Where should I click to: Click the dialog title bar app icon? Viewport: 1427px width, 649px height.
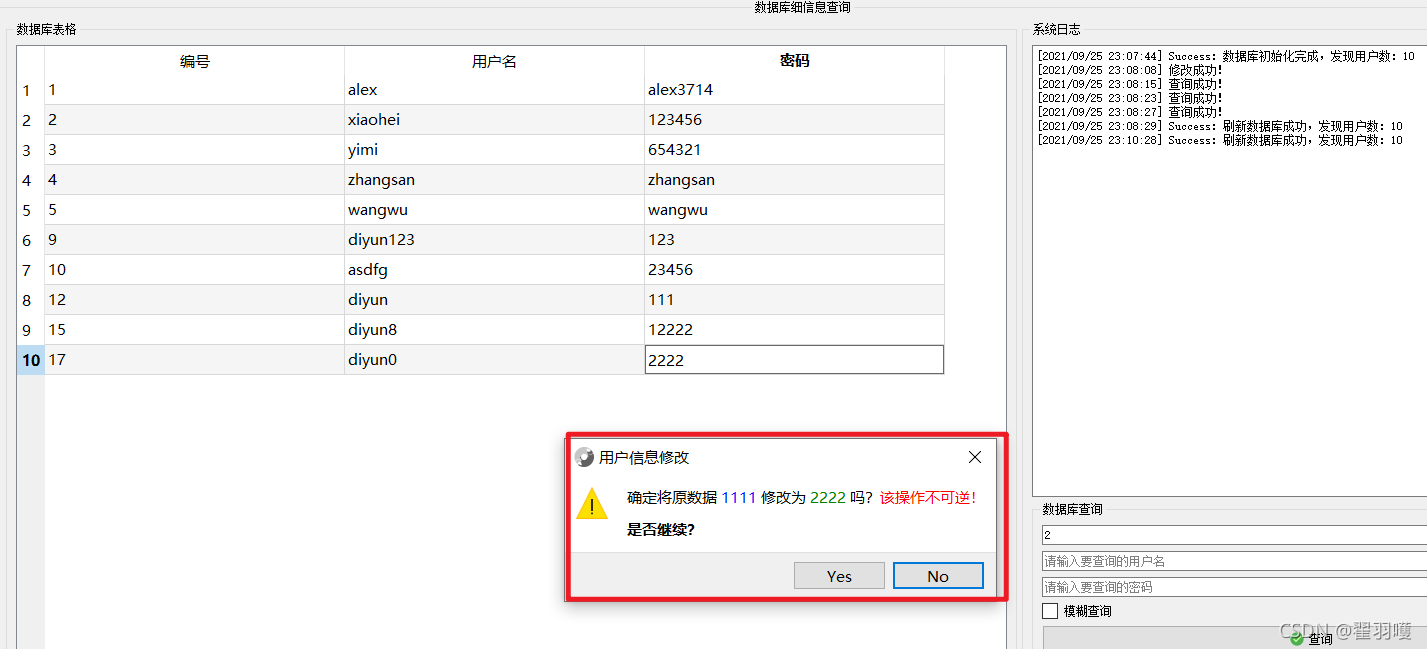585,458
